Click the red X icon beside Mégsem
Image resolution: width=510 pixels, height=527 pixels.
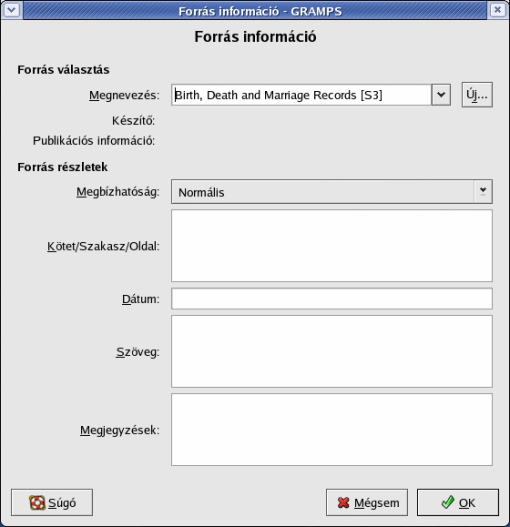(343, 503)
